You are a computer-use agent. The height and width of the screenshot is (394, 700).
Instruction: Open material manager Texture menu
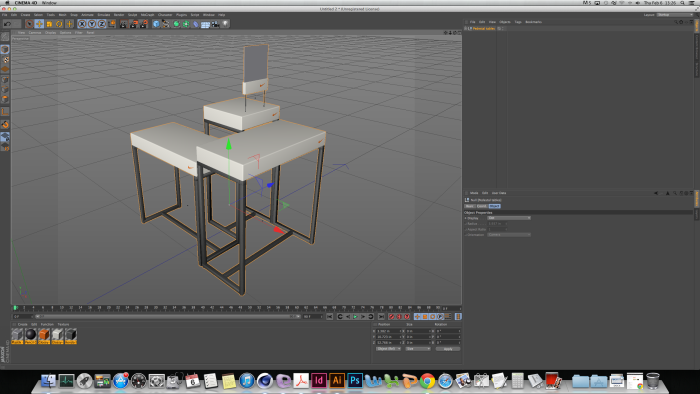63,324
